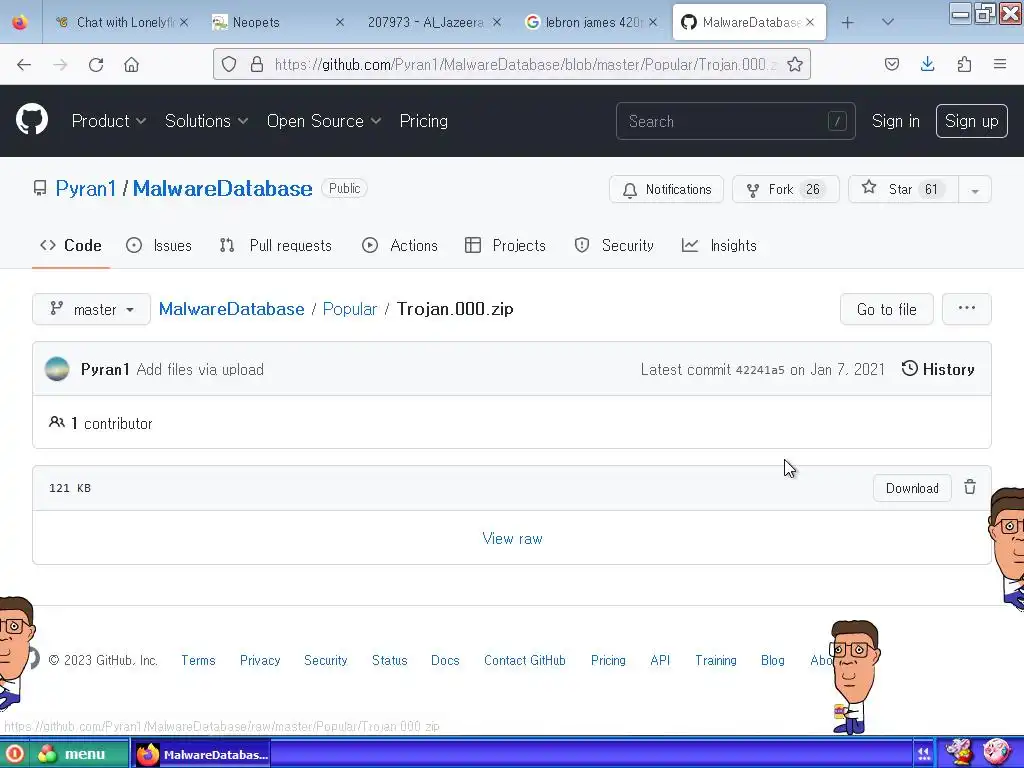Open commit hash 42241a5 link
1024x768 pixels.
point(760,370)
